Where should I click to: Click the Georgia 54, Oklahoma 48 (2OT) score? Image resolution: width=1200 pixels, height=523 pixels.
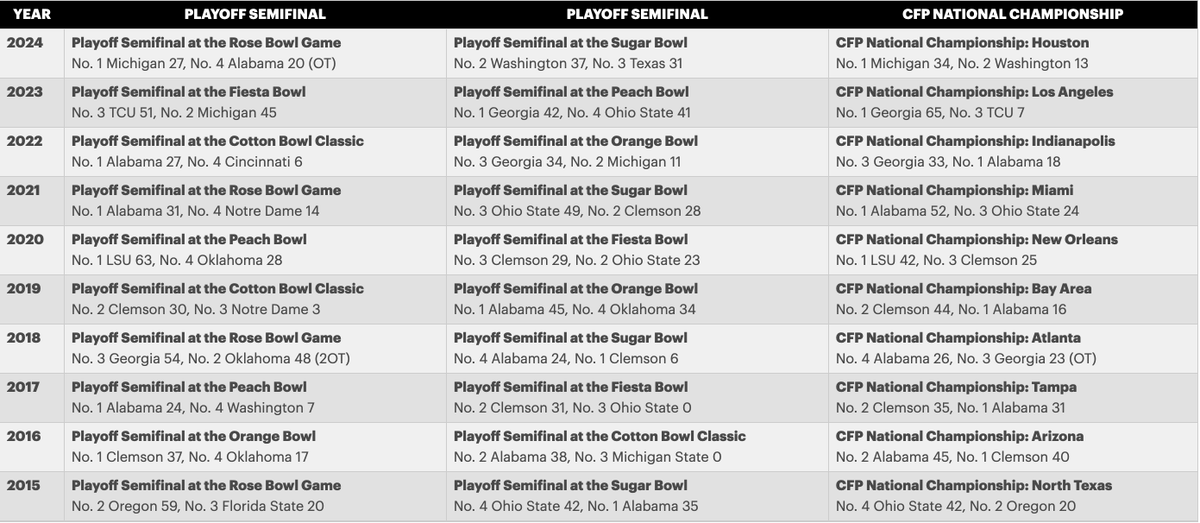point(211,358)
